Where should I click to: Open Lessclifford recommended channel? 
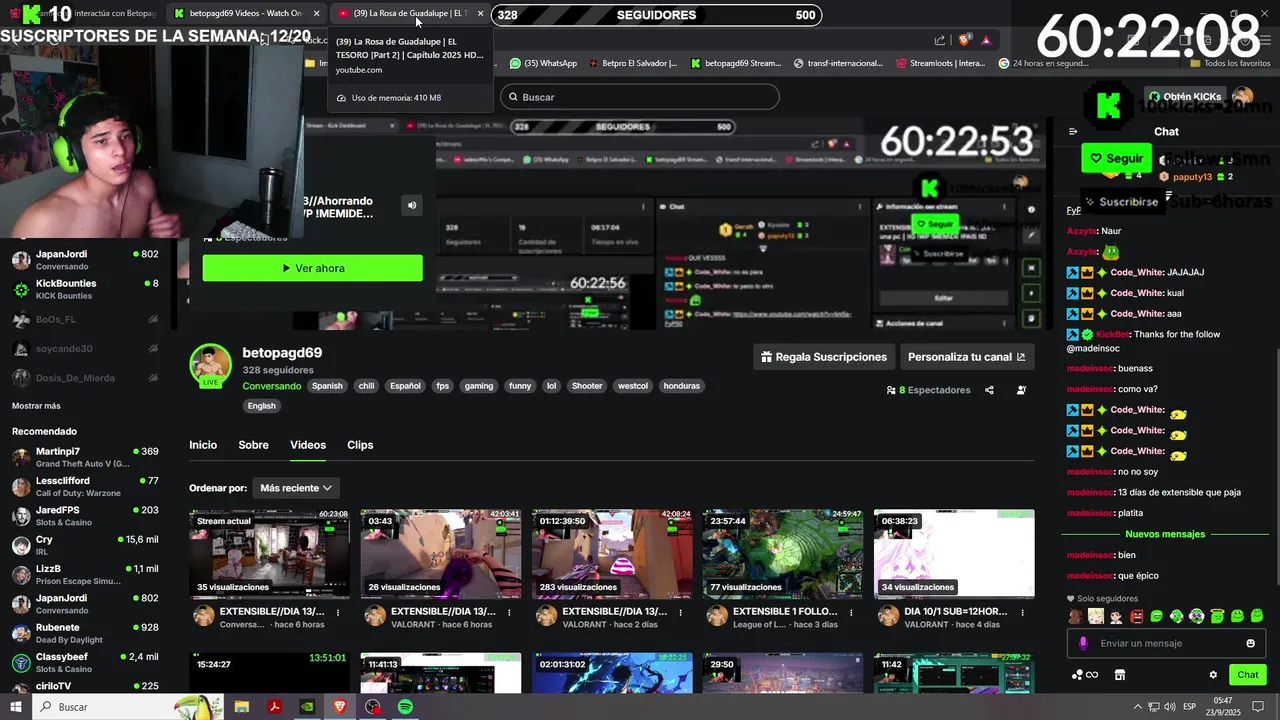point(85,487)
